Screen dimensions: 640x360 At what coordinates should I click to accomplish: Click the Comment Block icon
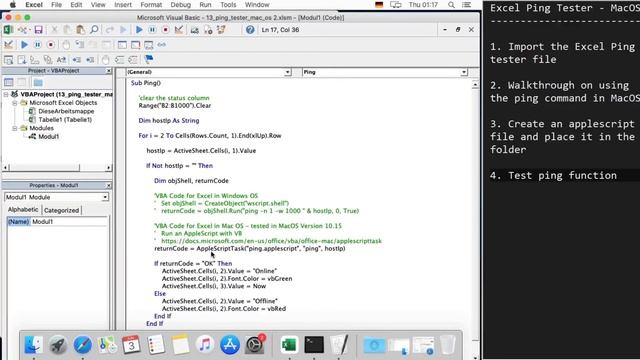(x=119, y=60)
